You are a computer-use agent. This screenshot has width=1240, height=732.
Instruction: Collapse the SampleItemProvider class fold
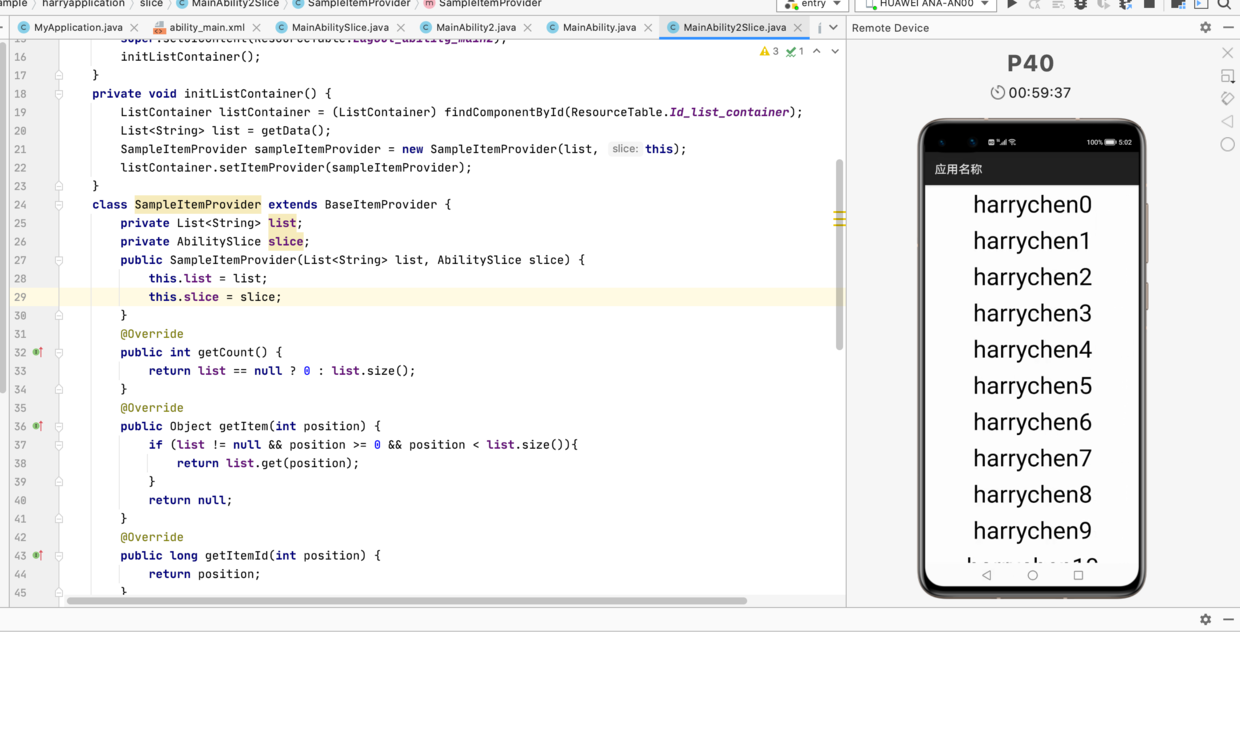point(59,204)
